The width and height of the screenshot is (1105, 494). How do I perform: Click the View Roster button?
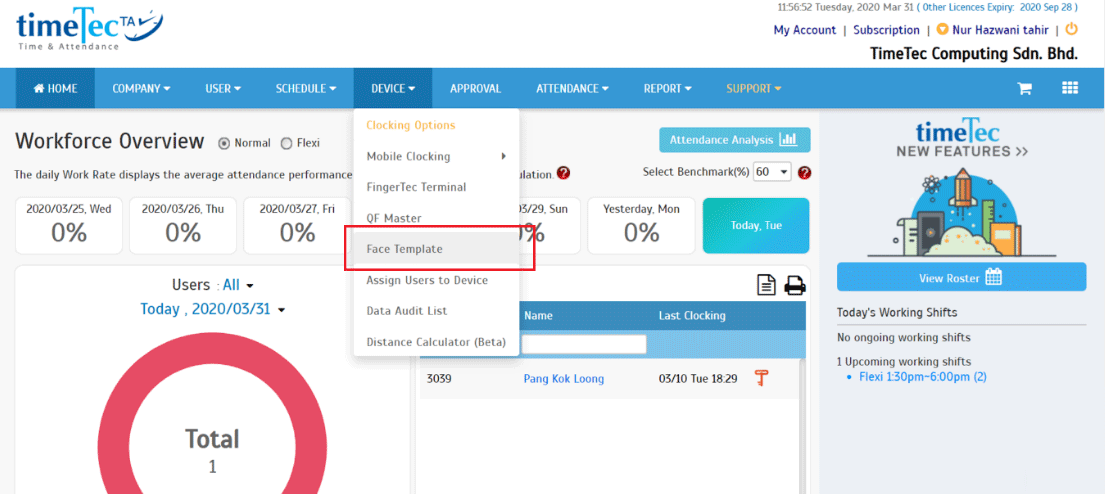[x=961, y=277]
